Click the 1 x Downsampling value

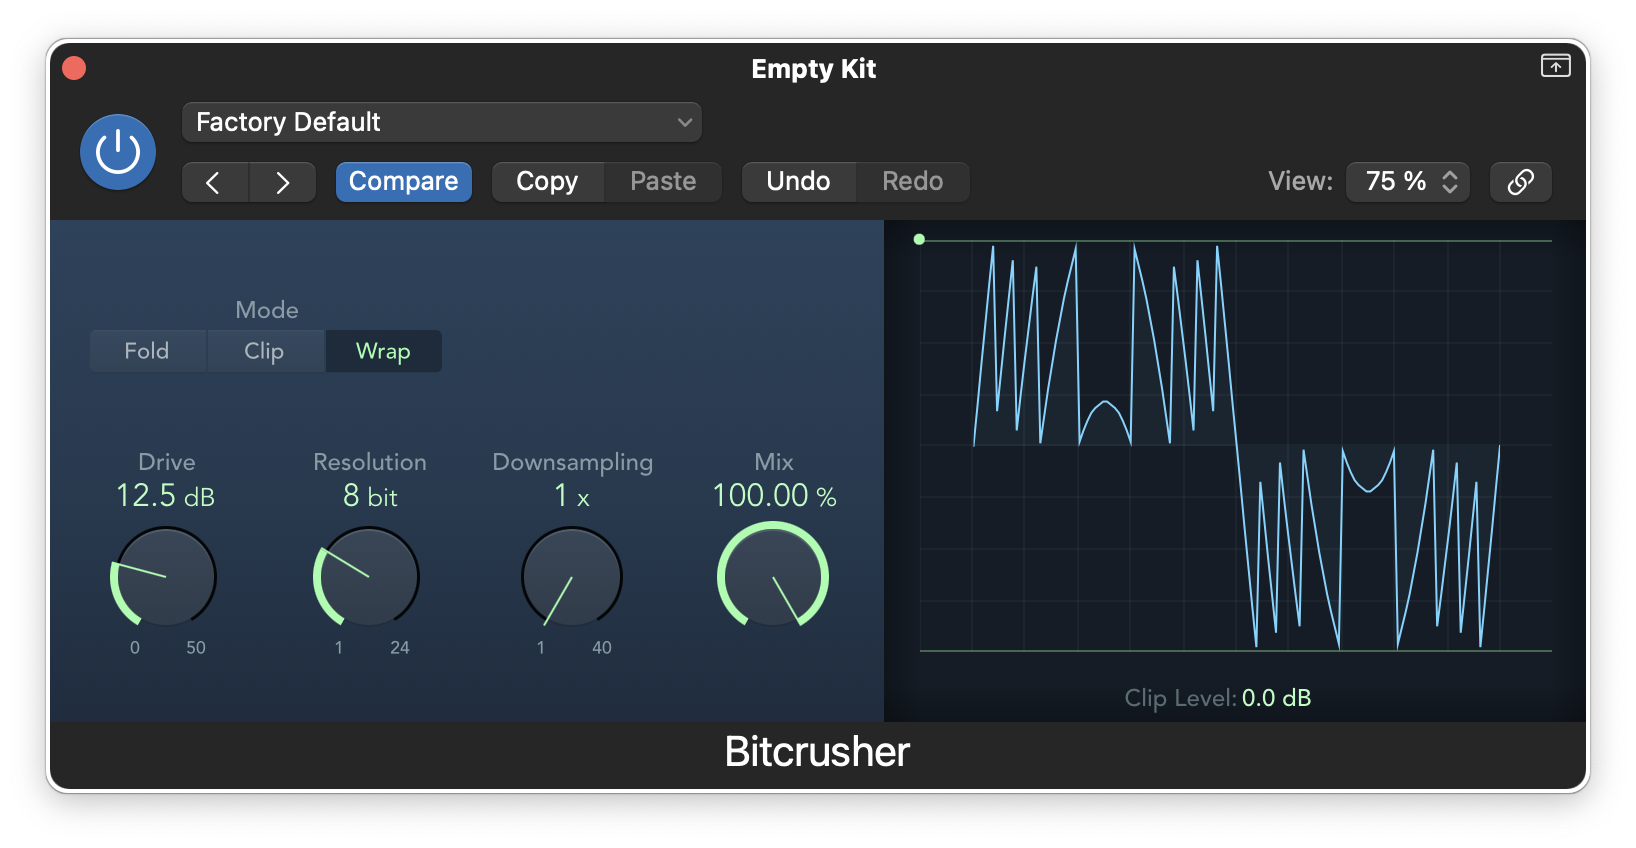tap(572, 496)
